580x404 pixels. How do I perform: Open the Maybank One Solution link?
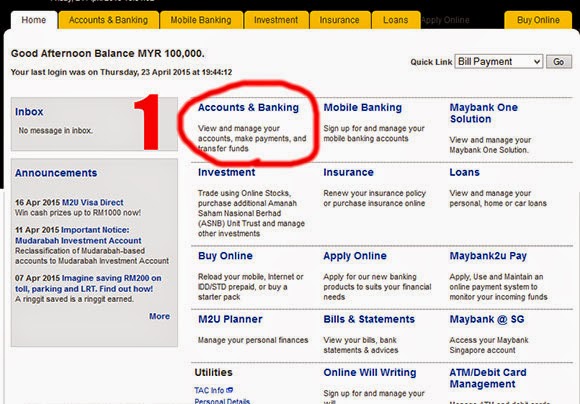pyautogui.click(x=483, y=113)
